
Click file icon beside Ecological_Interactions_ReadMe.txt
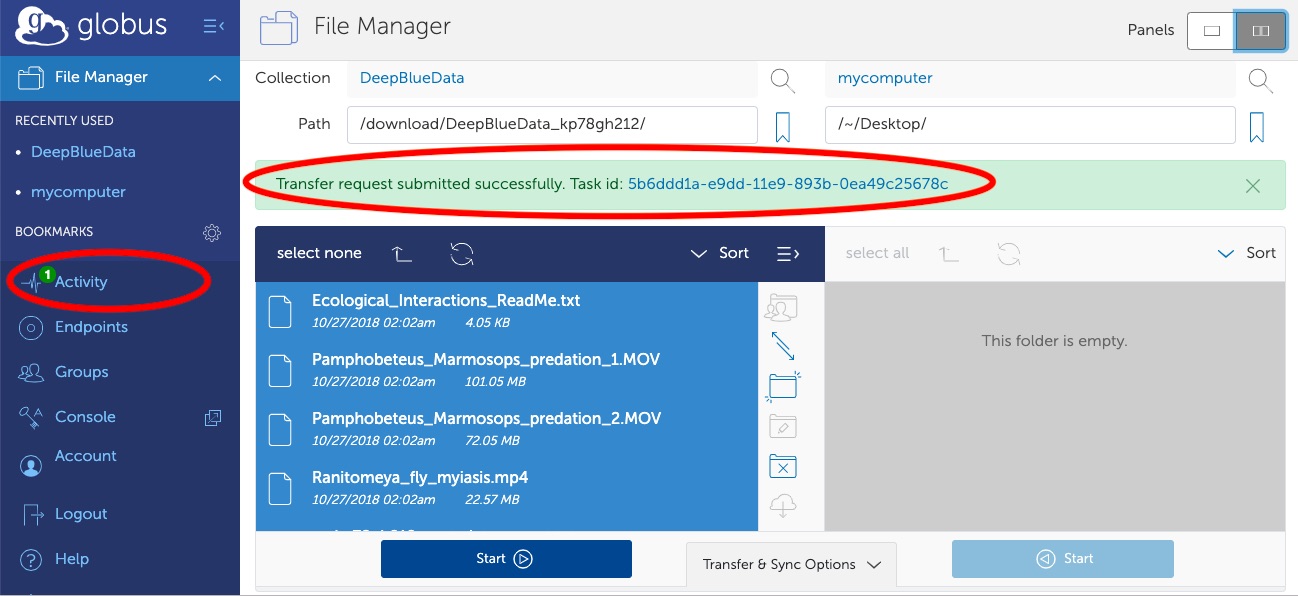pos(280,311)
